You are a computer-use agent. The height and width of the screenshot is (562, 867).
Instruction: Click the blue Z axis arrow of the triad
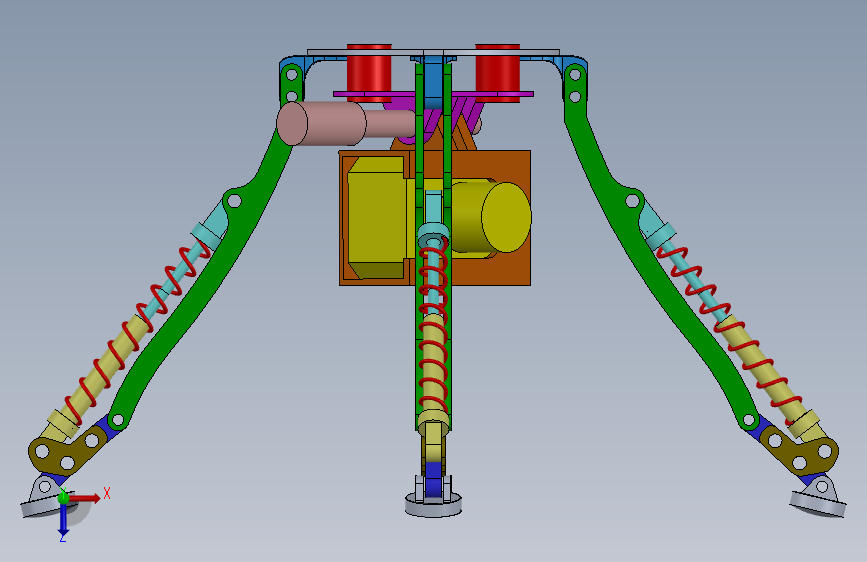click(x=63, y=519)
